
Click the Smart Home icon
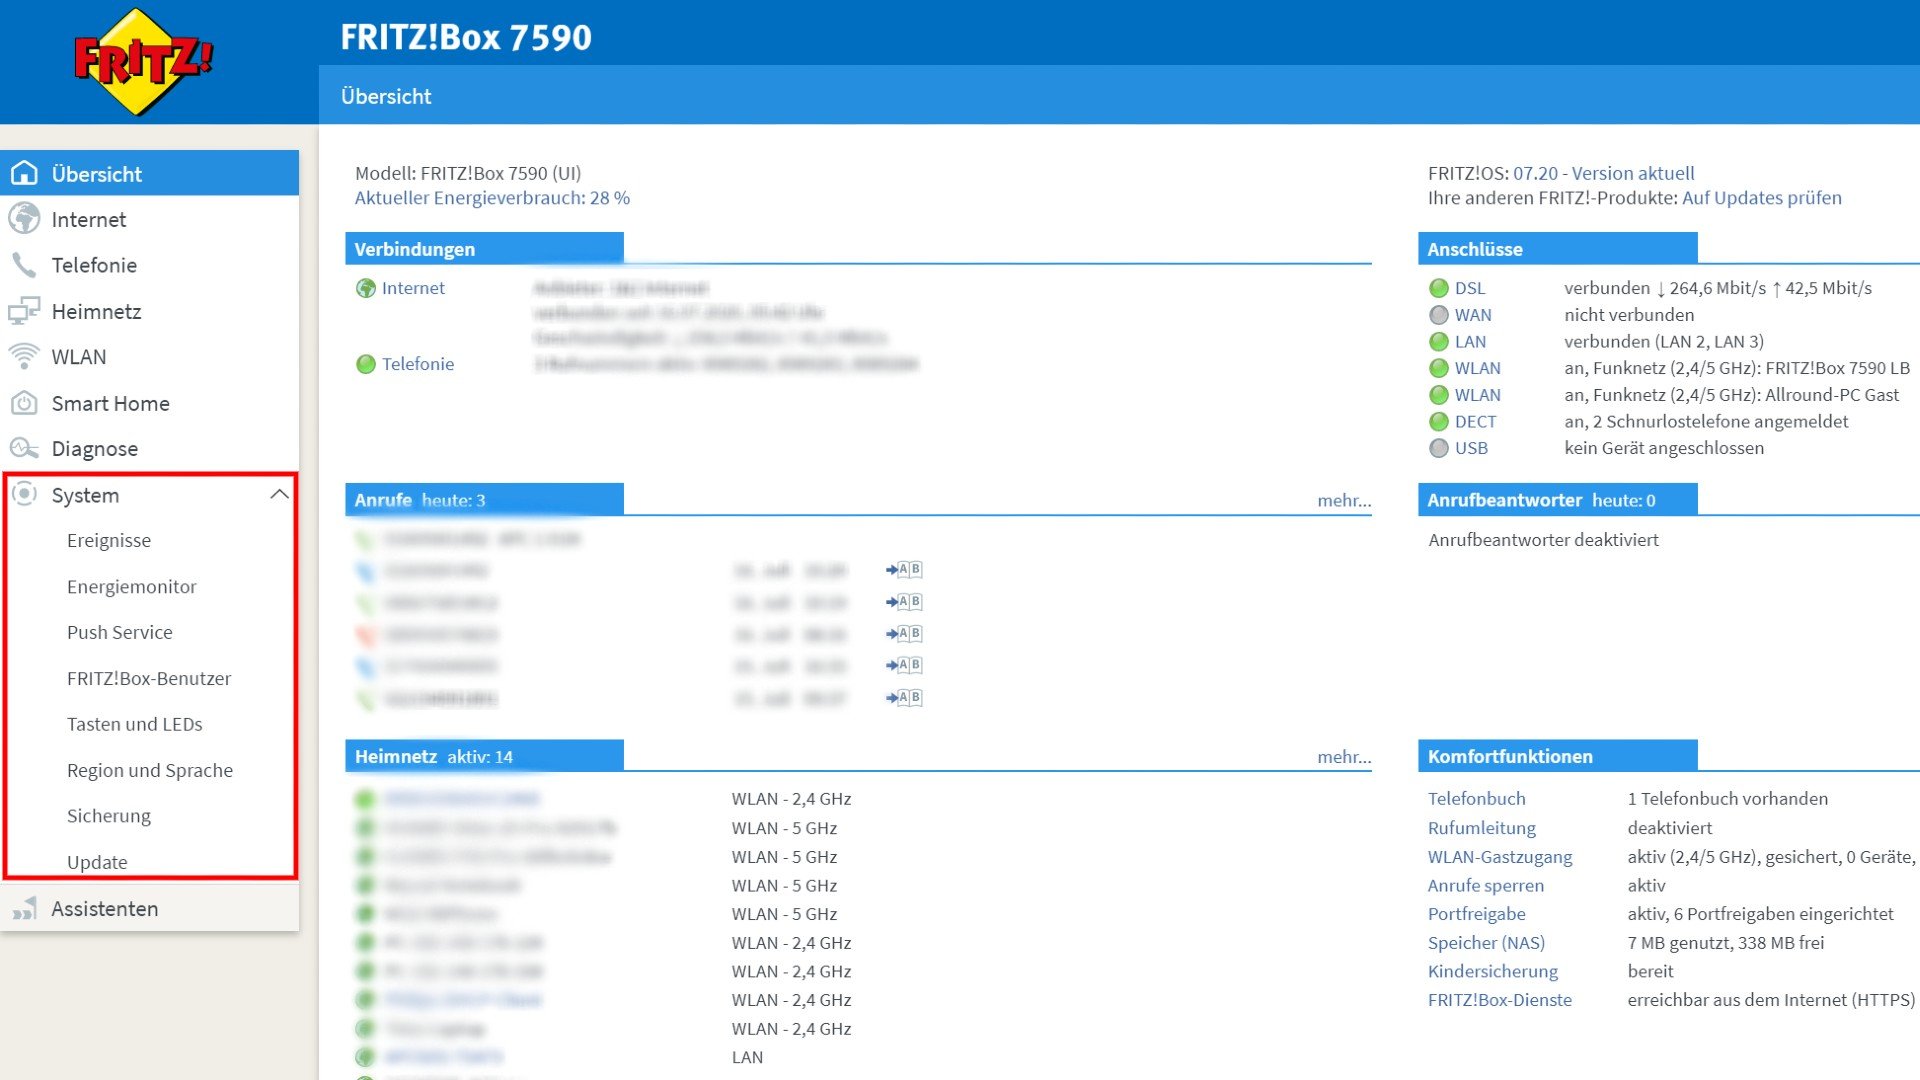[24, 403]
